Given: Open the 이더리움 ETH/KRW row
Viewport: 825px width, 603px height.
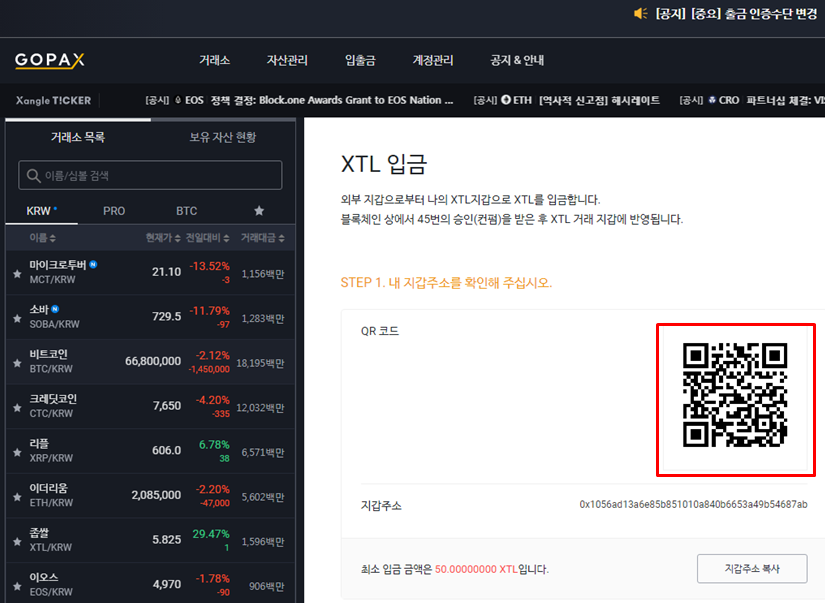Looking at the screenshot, I should pos(150,496).
